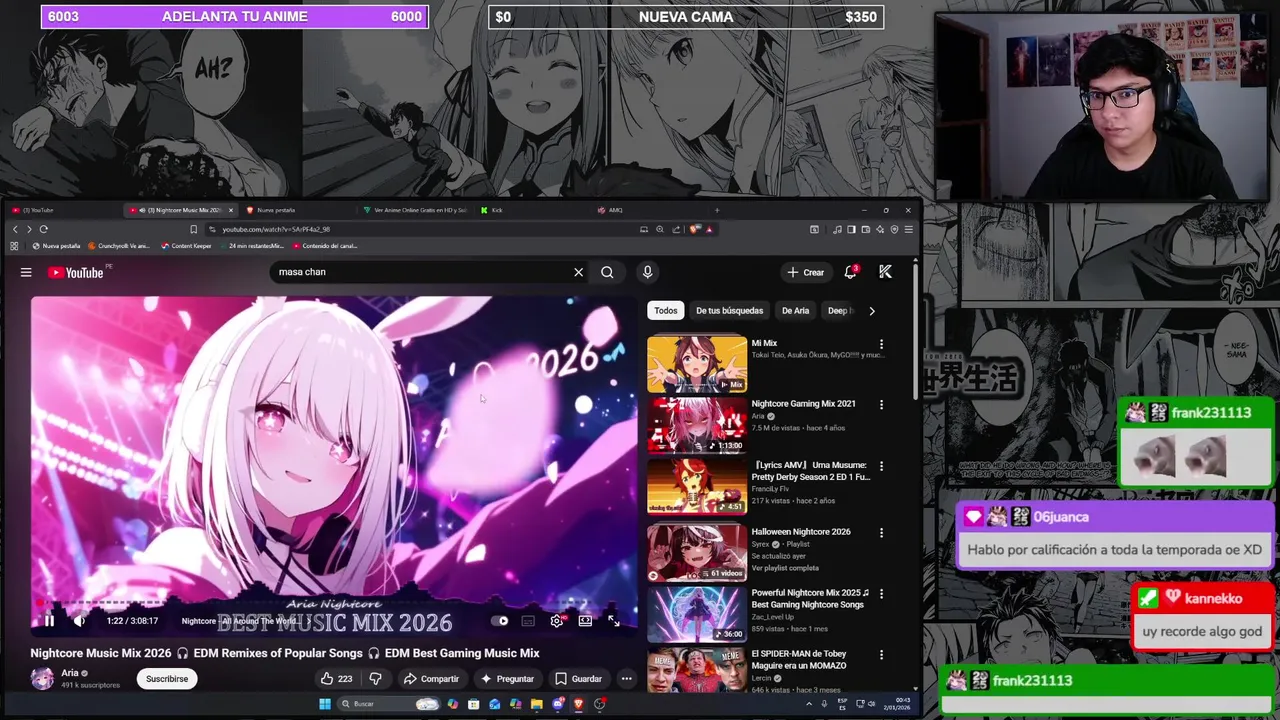
Task: Open 'Powerful Nightcore Mix 2025' thumbnail
Action: tap(697, 614)
